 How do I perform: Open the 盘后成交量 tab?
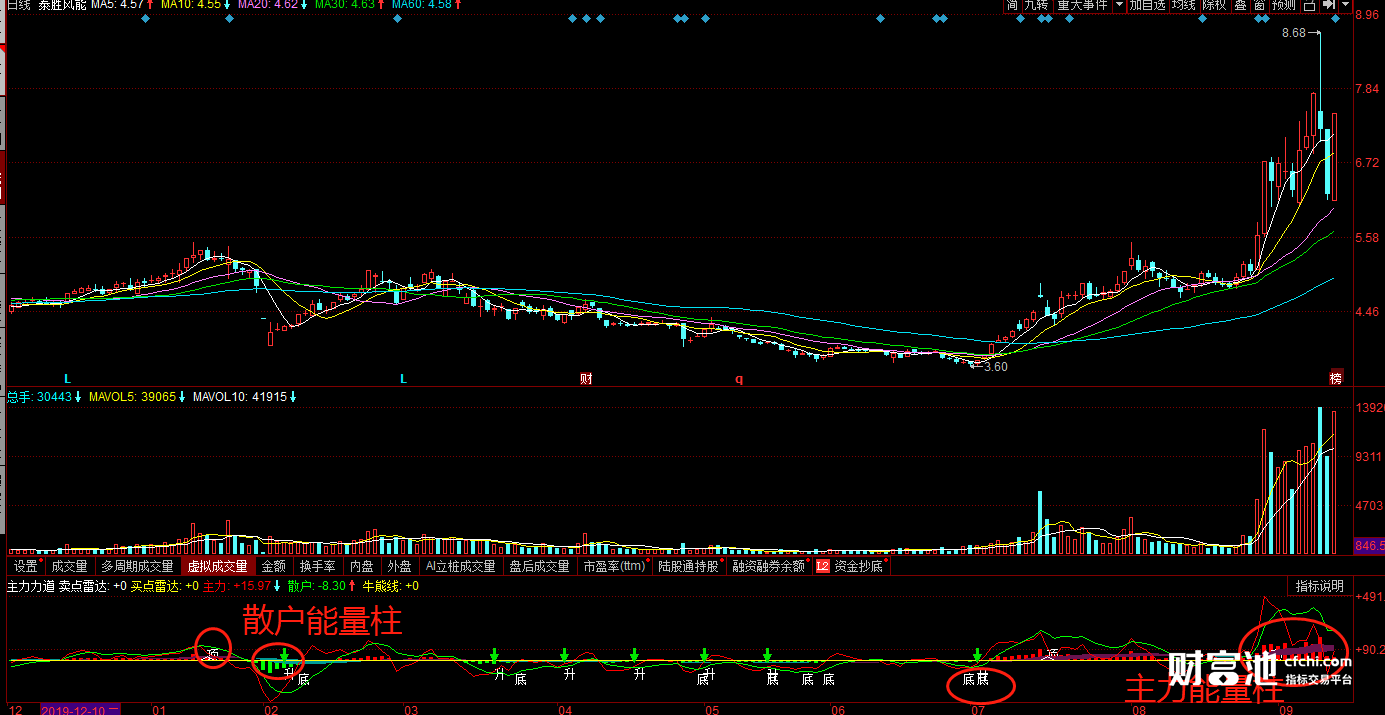(x=539, y=566)
